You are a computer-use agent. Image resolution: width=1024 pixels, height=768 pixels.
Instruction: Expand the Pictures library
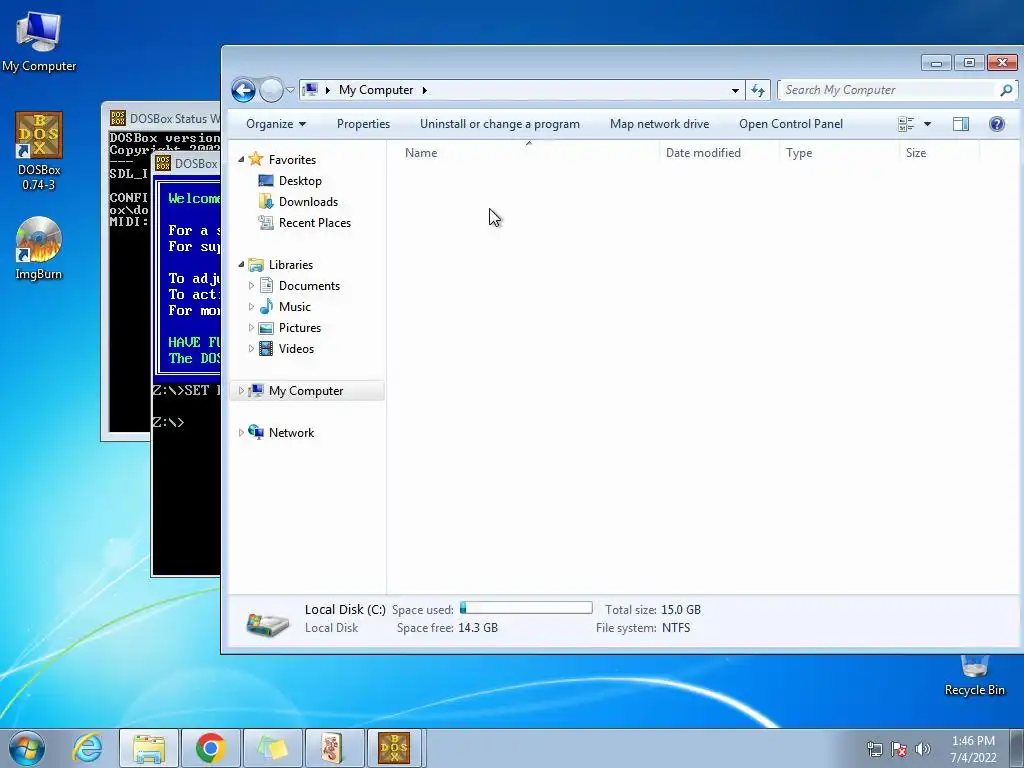tap(251, 328)
